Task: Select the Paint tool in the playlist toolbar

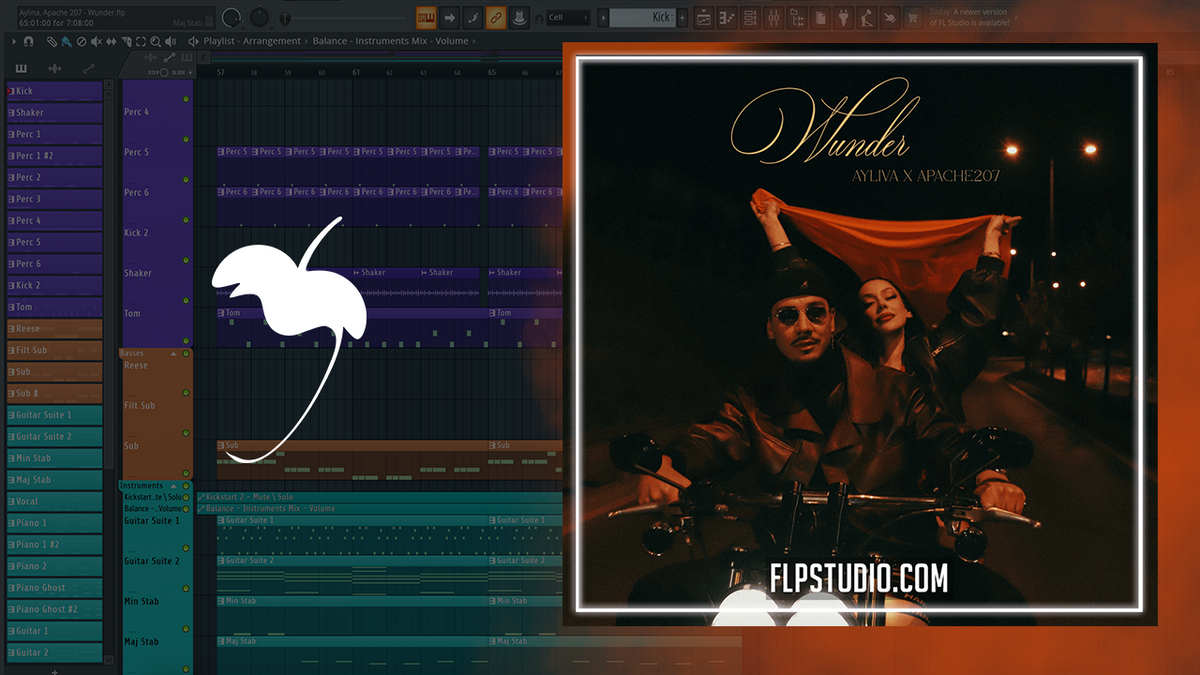Action: (66, 41)
